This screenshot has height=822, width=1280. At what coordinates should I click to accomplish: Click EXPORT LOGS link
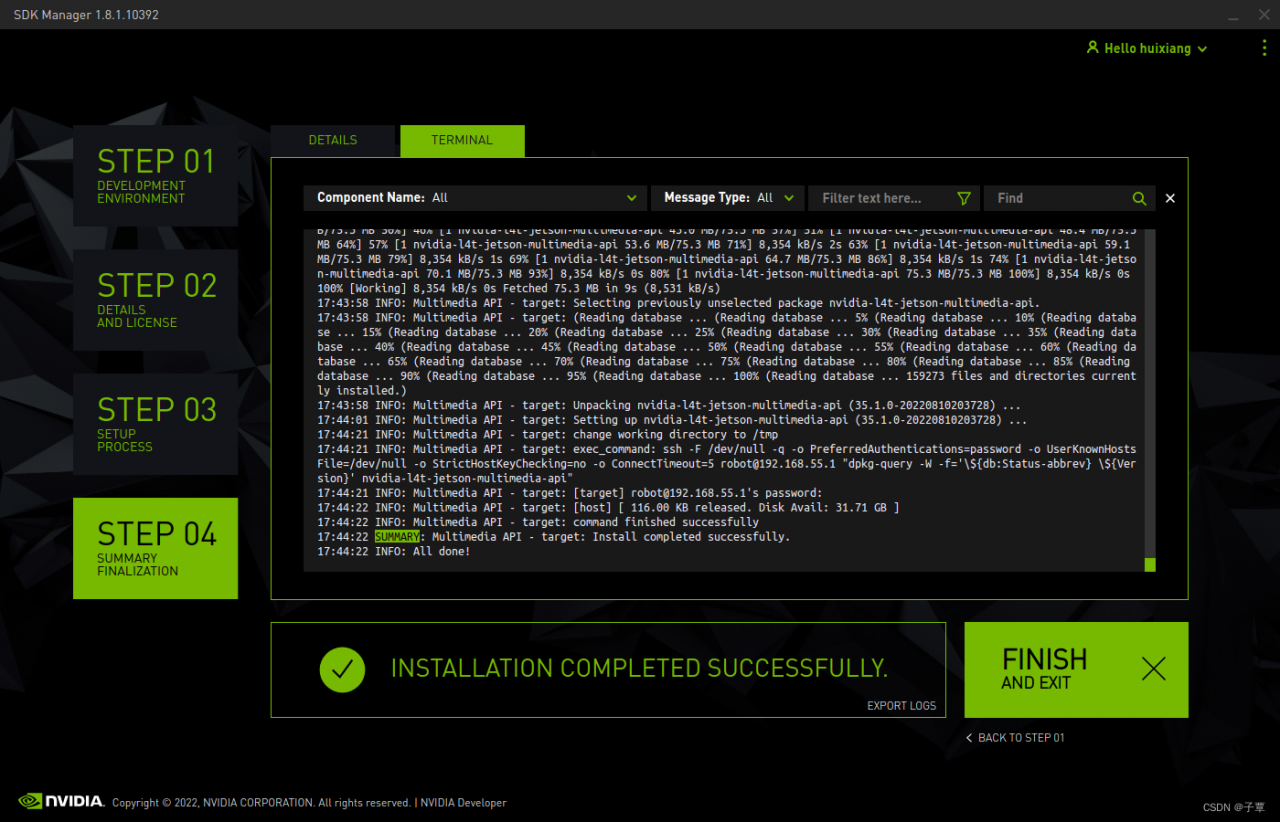pyautogui.click(x=901, y=706)
